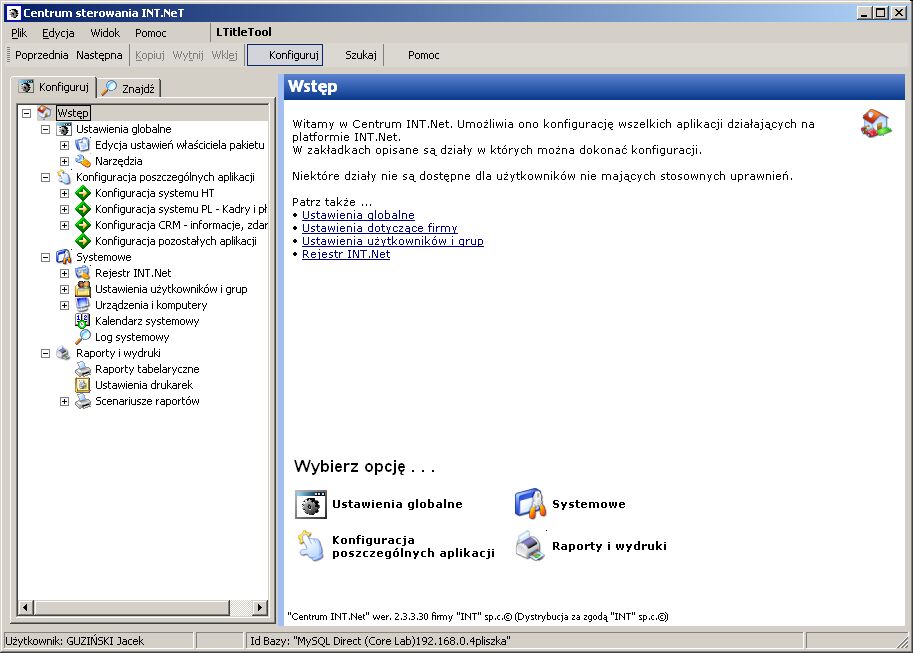913x653 pixels.
Task: Click the tree horizontal scrollbar left arrow
Action: pyautogui.click(x=25, y=608)
